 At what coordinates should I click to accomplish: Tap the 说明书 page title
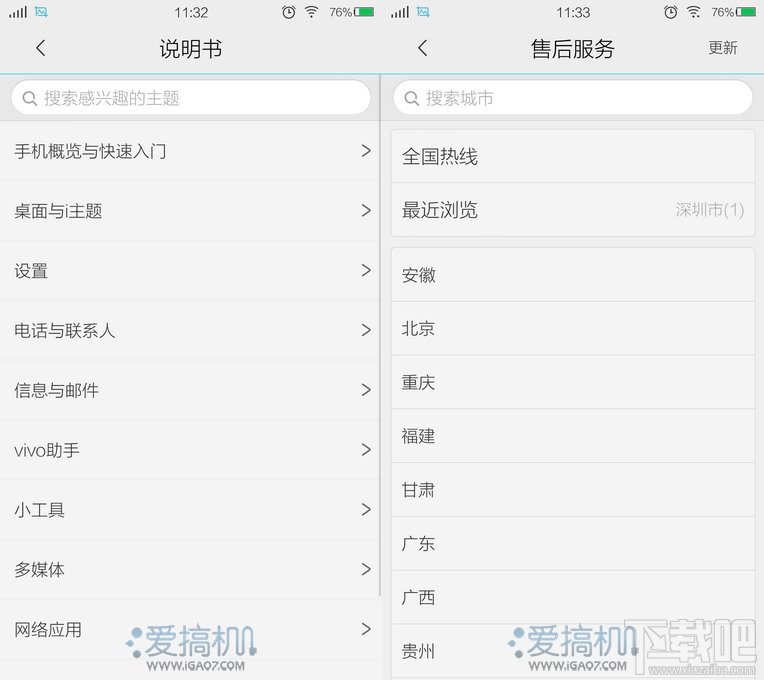pos(191,49)
